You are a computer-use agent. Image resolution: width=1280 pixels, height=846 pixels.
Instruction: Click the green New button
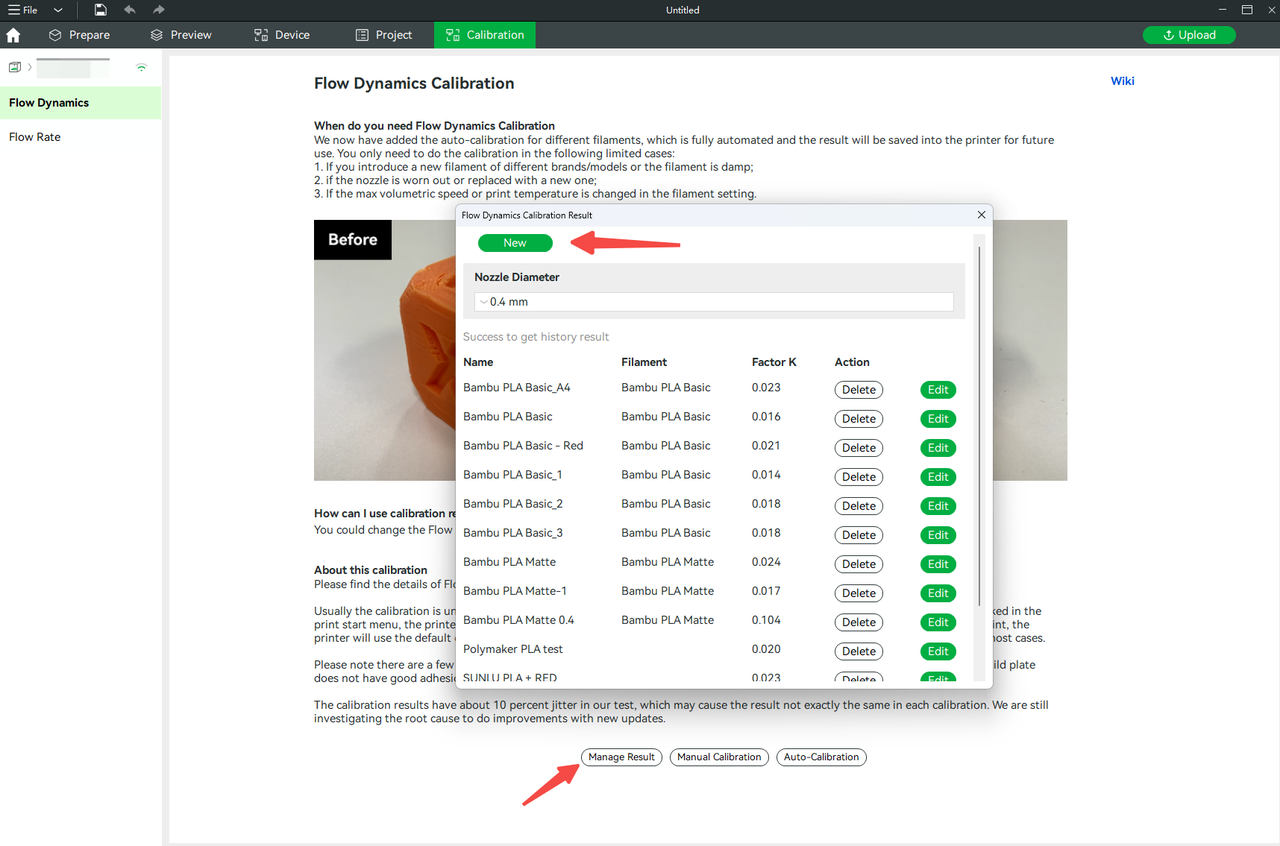click(x=515, y=243)
